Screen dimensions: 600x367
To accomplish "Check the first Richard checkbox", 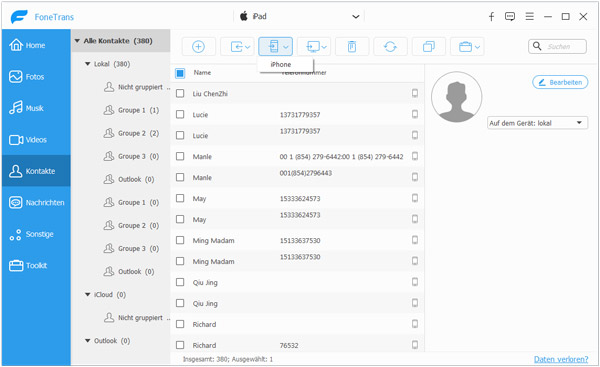I will point(180,324).
